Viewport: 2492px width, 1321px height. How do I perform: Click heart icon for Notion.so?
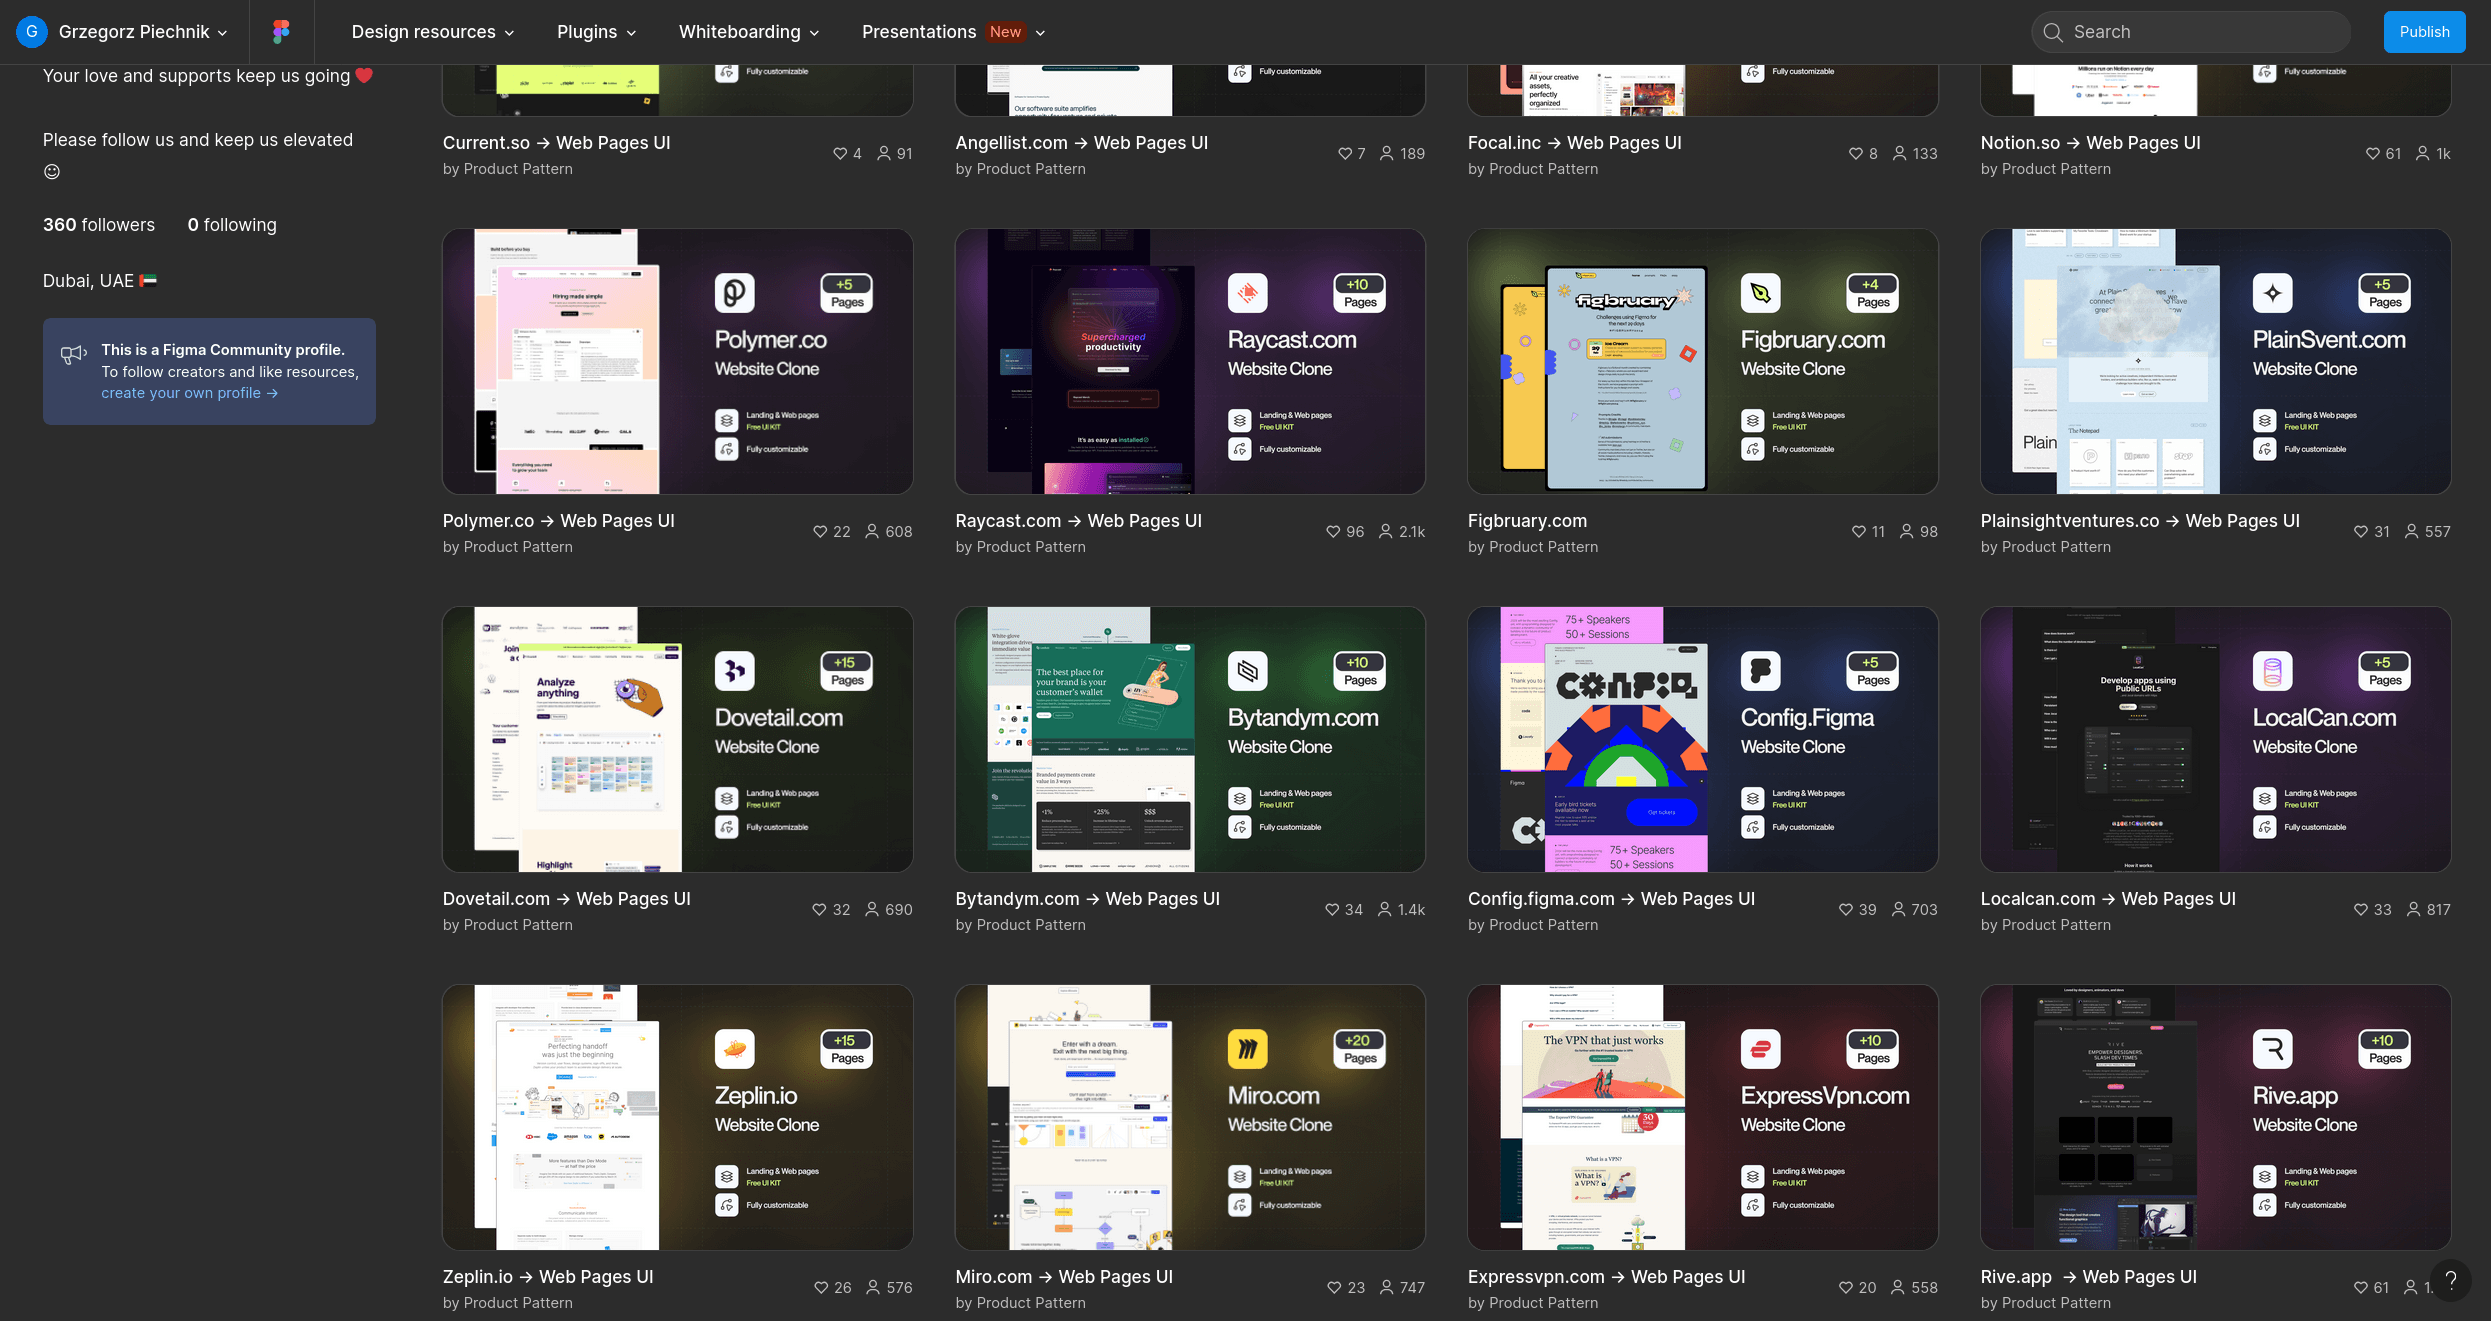coord(2373,154)
